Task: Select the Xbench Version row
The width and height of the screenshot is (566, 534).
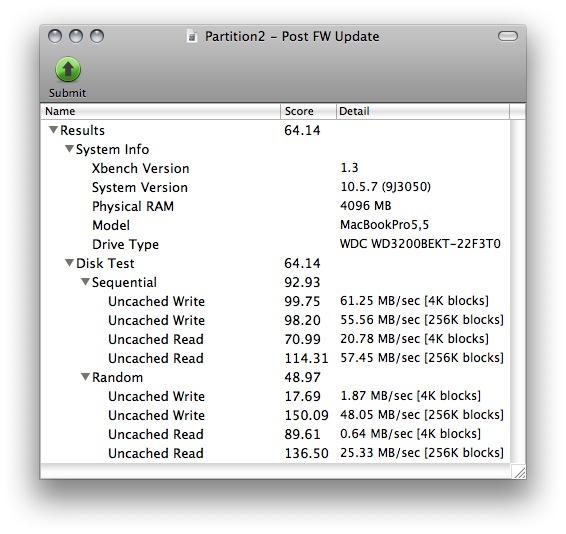Action: click(275, 168)
